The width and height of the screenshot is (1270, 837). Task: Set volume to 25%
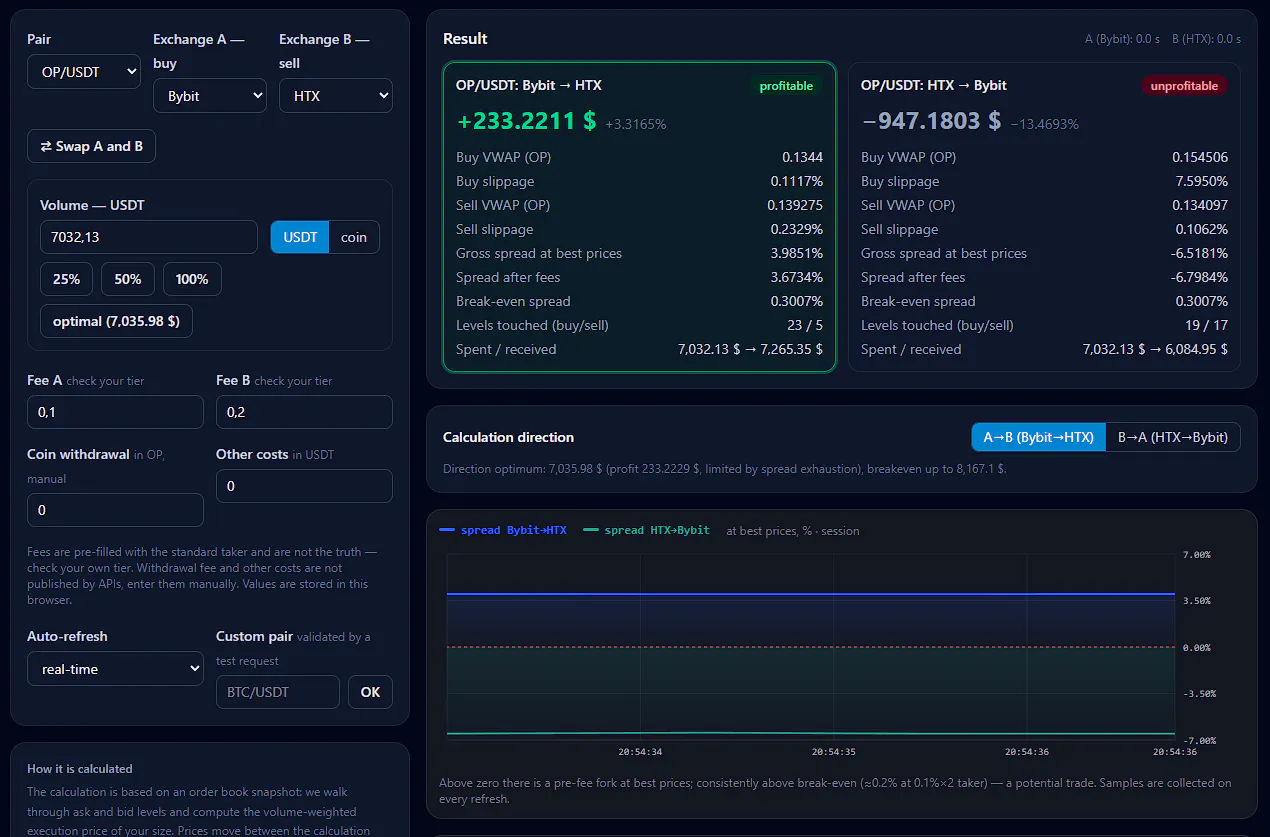point(67,279)
